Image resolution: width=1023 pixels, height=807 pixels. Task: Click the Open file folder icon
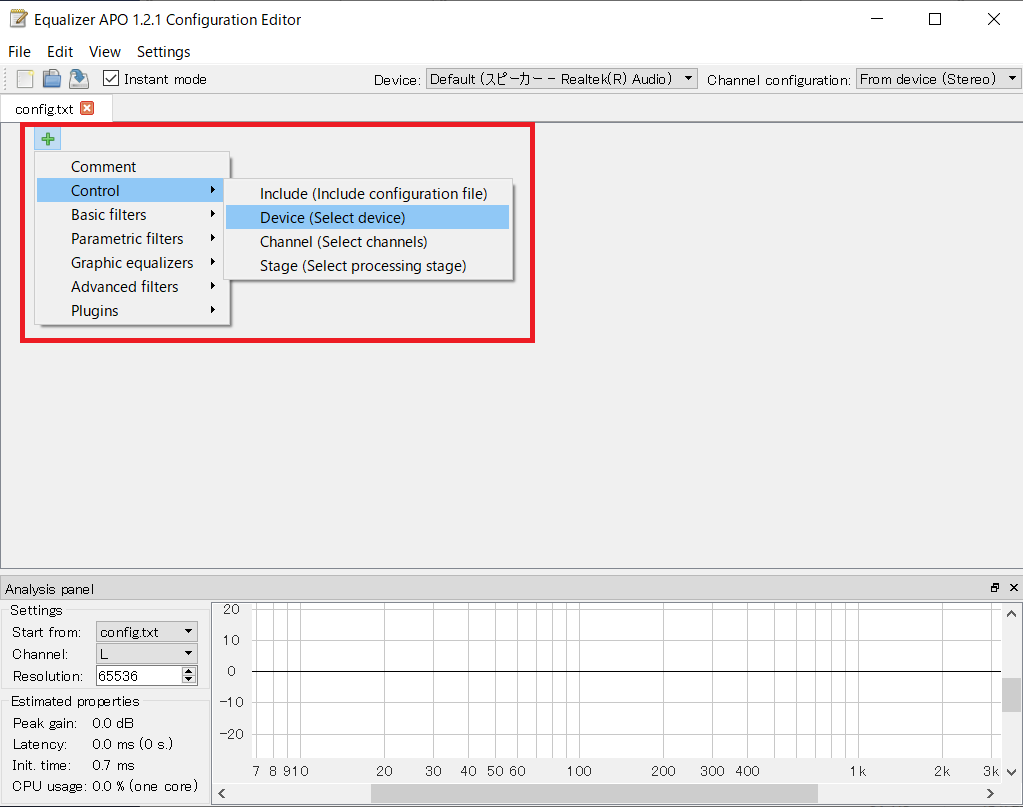tap(52, 79)
